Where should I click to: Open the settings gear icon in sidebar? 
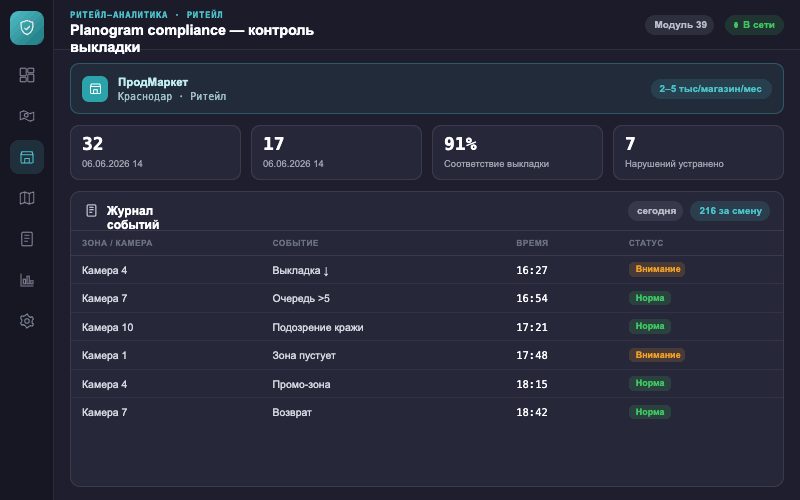27,321
